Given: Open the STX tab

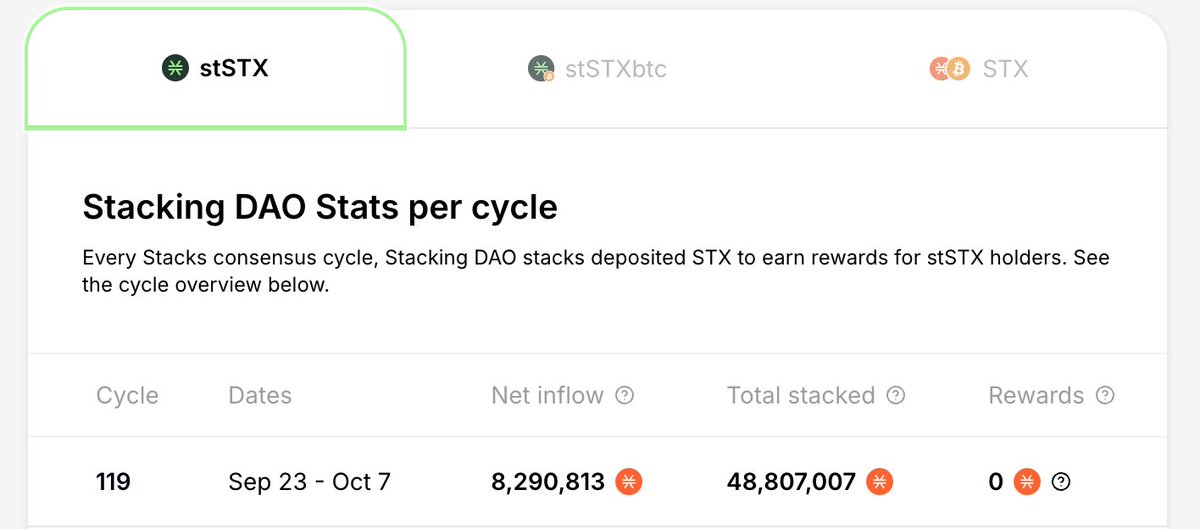Looking at the screenshot, I should [x=978, y=69].
